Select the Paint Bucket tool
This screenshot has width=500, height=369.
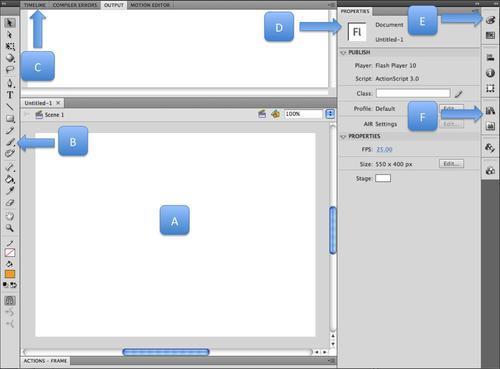click(10, 179)
